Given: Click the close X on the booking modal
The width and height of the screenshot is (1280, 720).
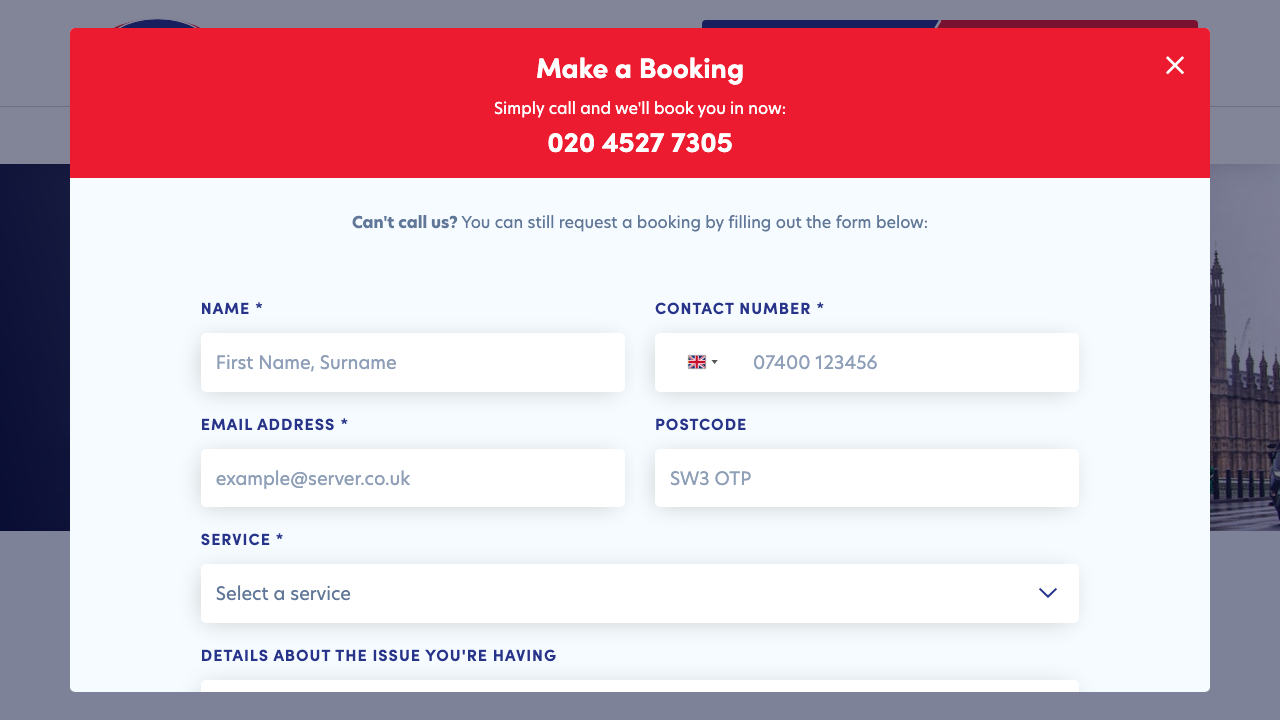Looking at the screenshot, I should click(1174, 65).
